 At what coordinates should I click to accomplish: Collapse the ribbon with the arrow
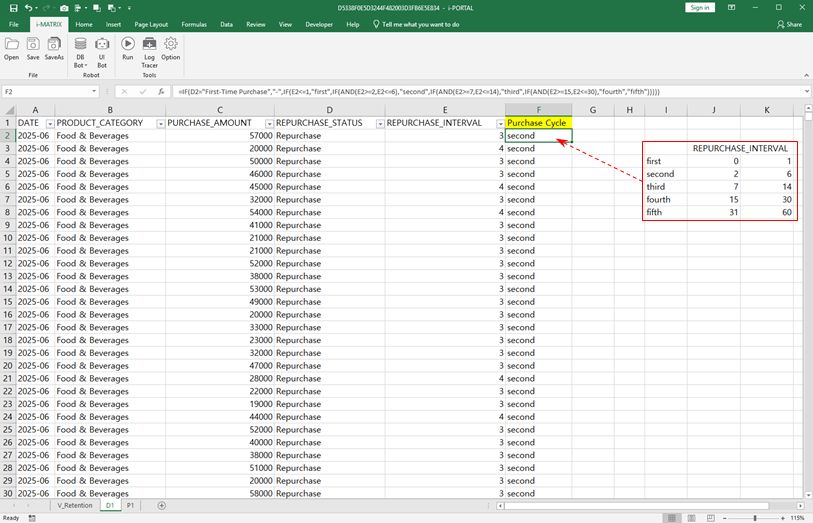805,75
